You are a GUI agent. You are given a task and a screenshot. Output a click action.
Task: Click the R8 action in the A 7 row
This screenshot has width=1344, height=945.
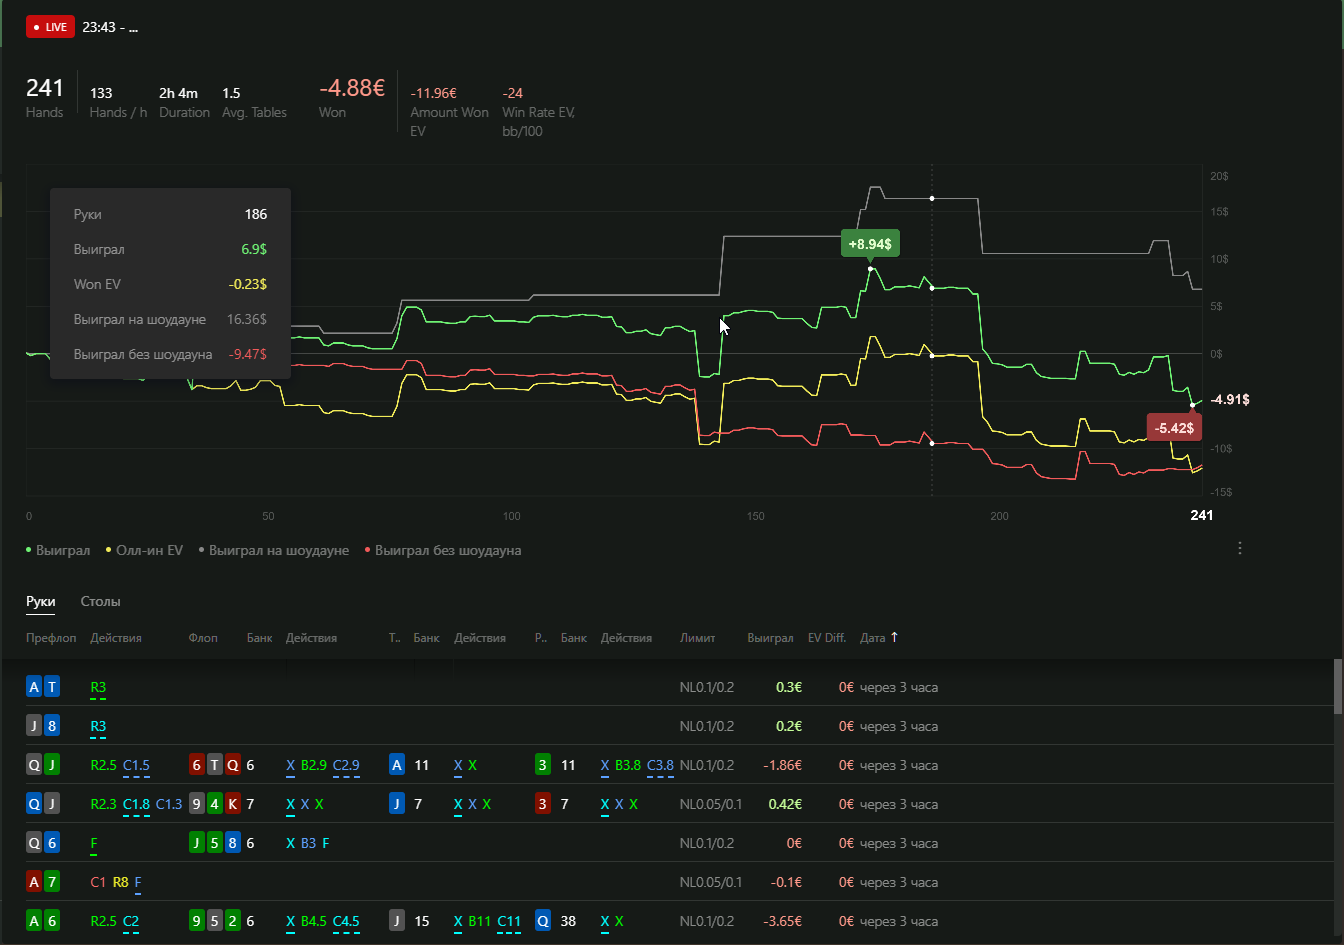[120, 882]
